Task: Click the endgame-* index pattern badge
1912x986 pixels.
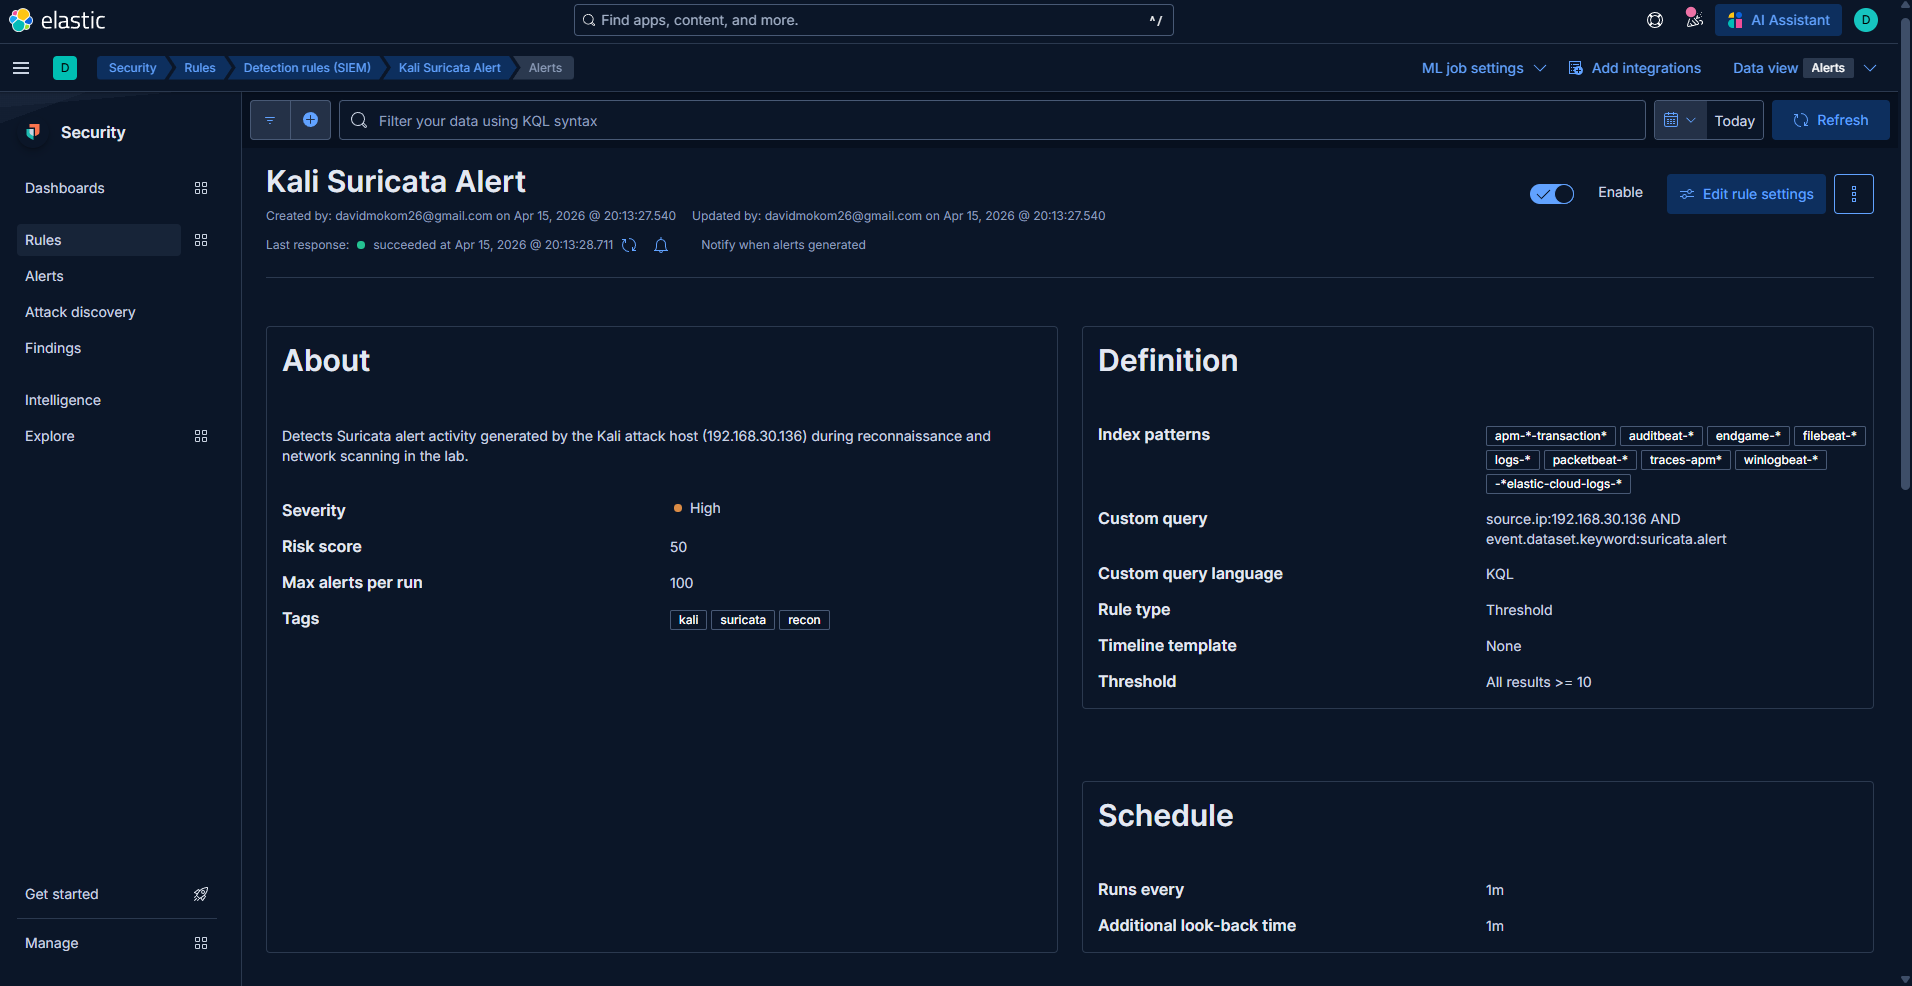Action: click(1748, 436)
